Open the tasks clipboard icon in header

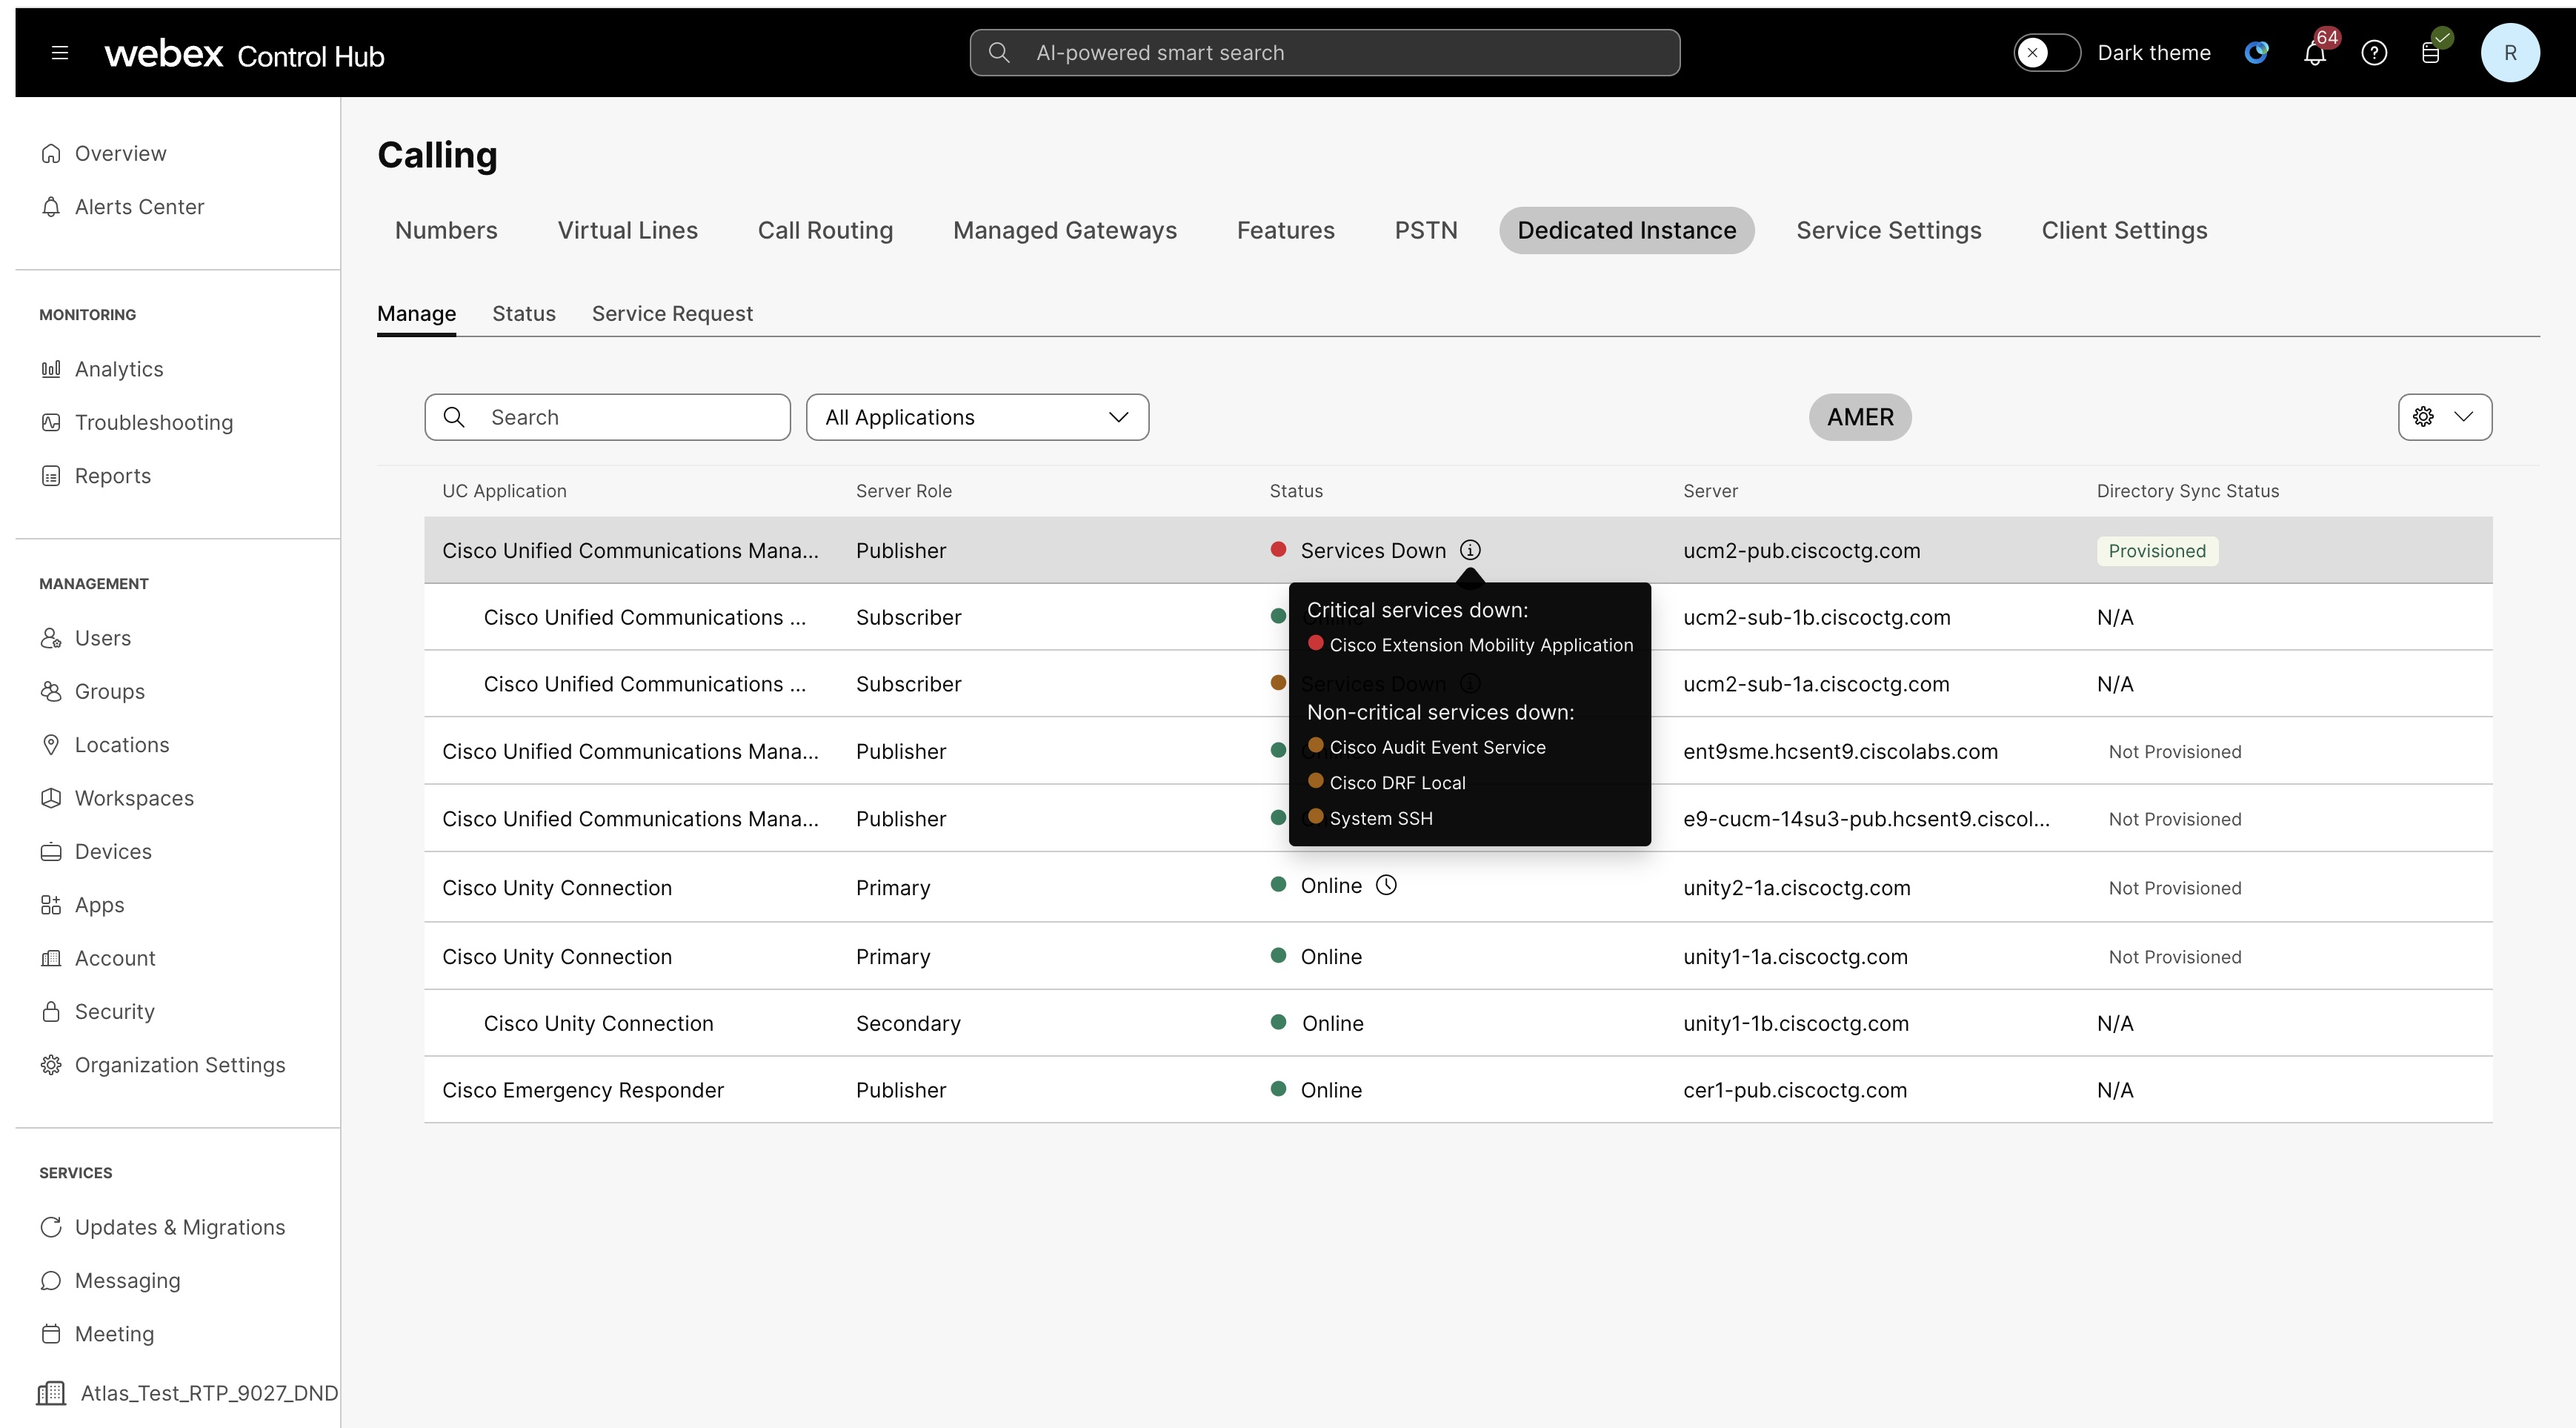tap(2431, 53)
